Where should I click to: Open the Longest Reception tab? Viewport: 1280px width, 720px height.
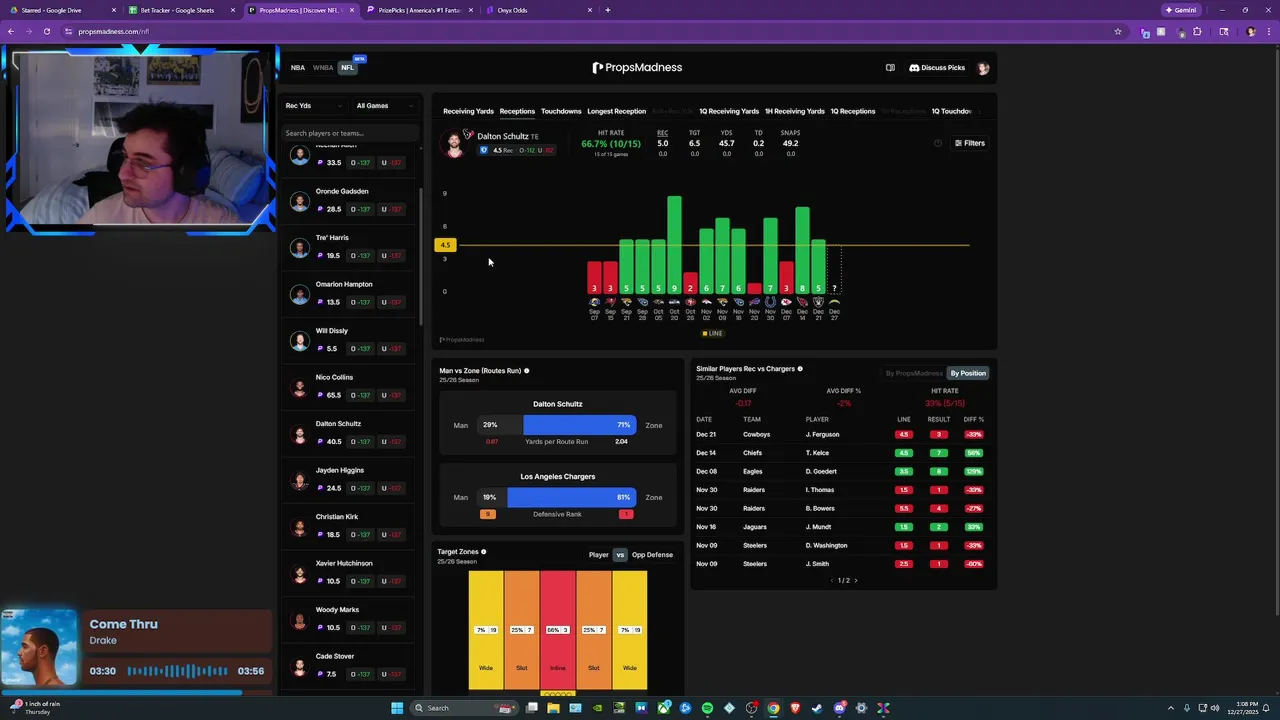click(x=616, y=111)
